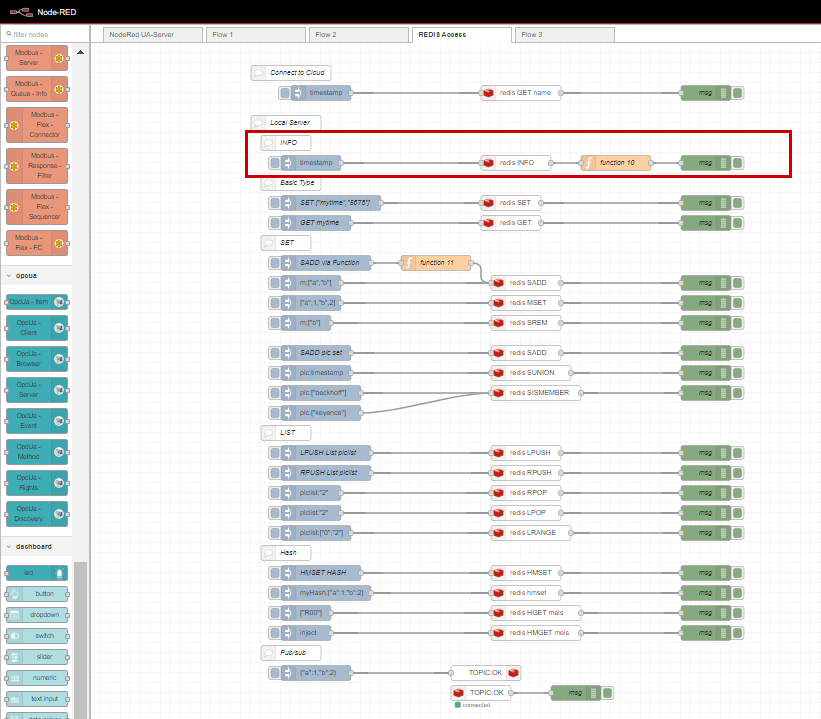Click the Modbus-Server palette node icon
The width and height of the screenshot is (821, 719).
pos(59,58)
